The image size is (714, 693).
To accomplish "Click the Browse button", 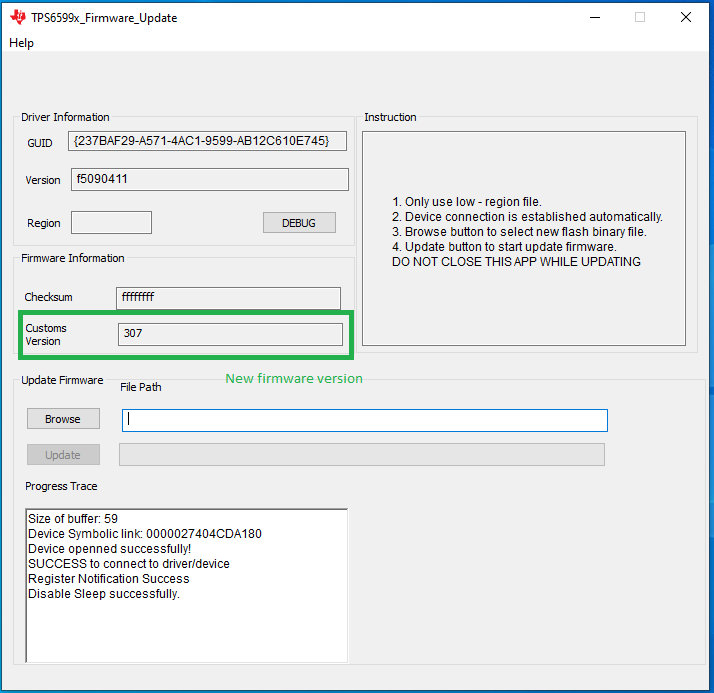I will pos(63,419).
